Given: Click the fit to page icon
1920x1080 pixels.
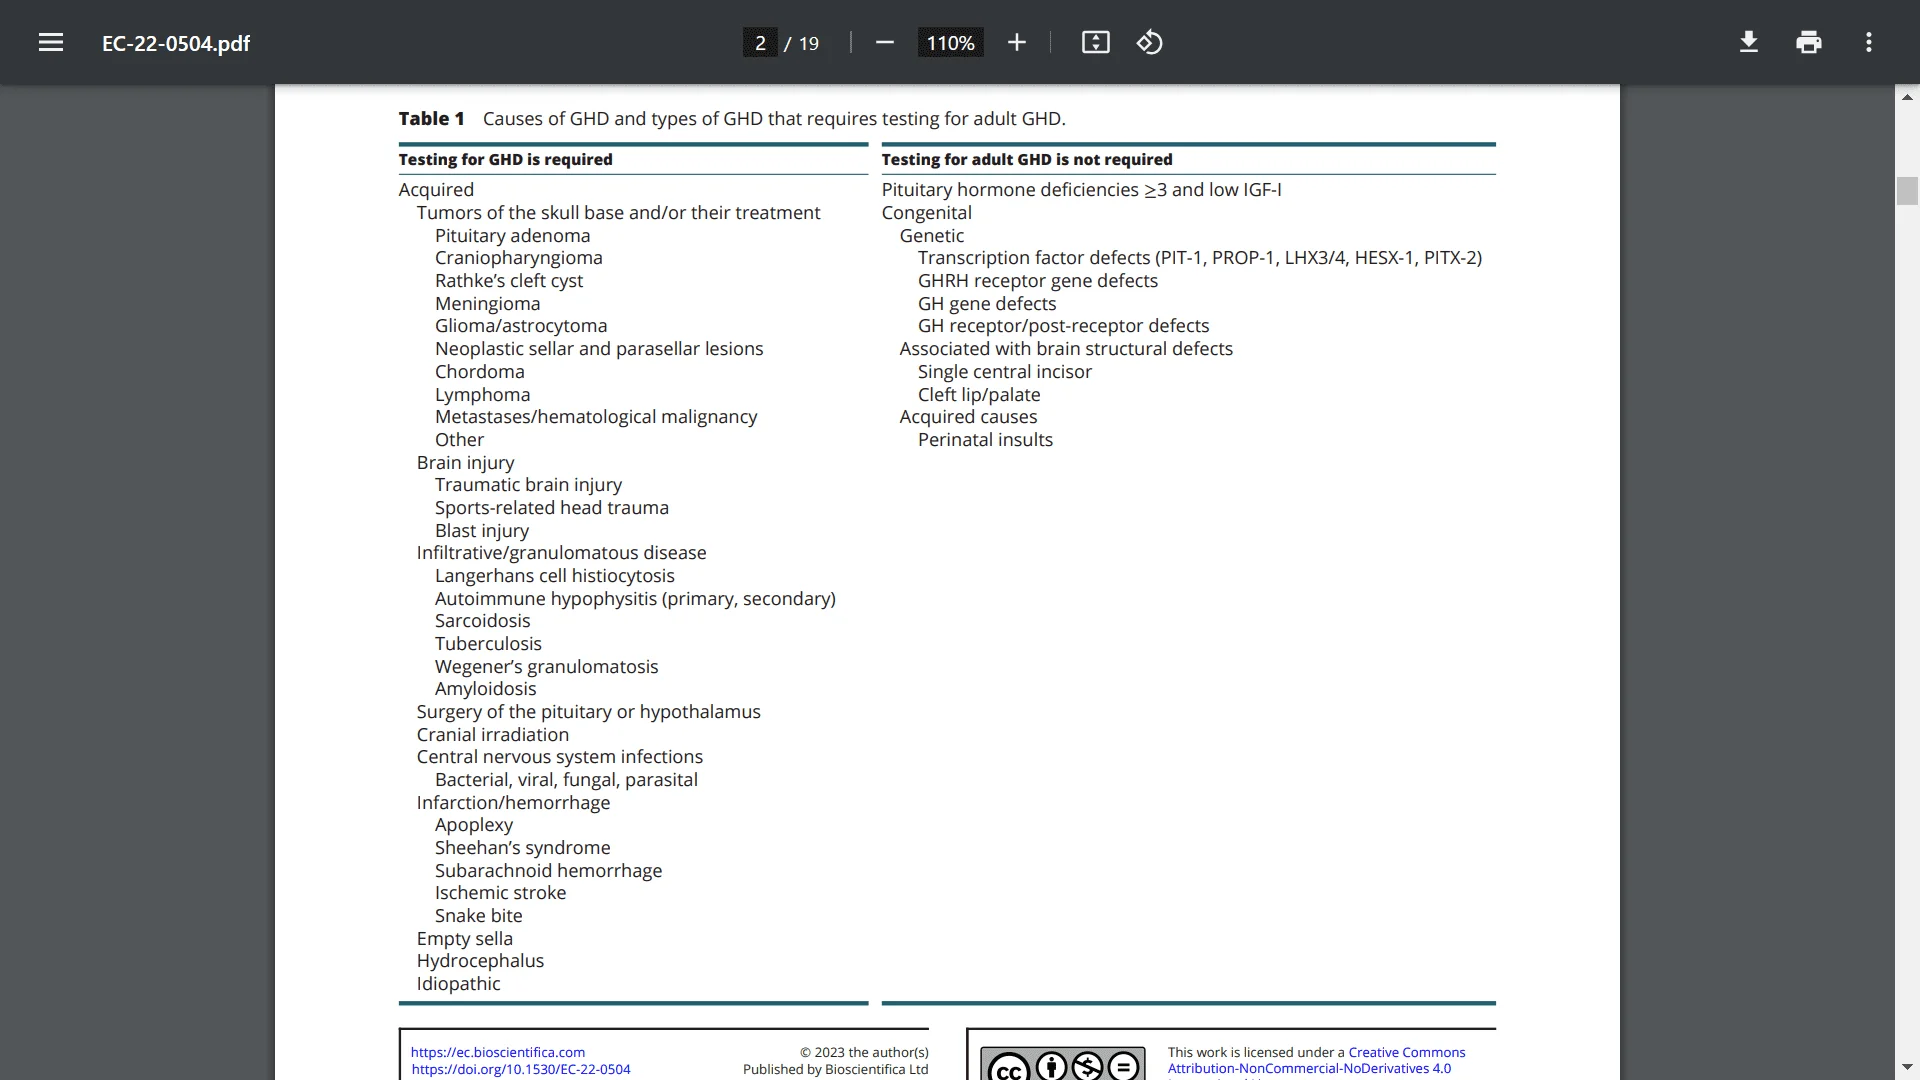Looking at the screenshot, I should (x=1096, y=42).
